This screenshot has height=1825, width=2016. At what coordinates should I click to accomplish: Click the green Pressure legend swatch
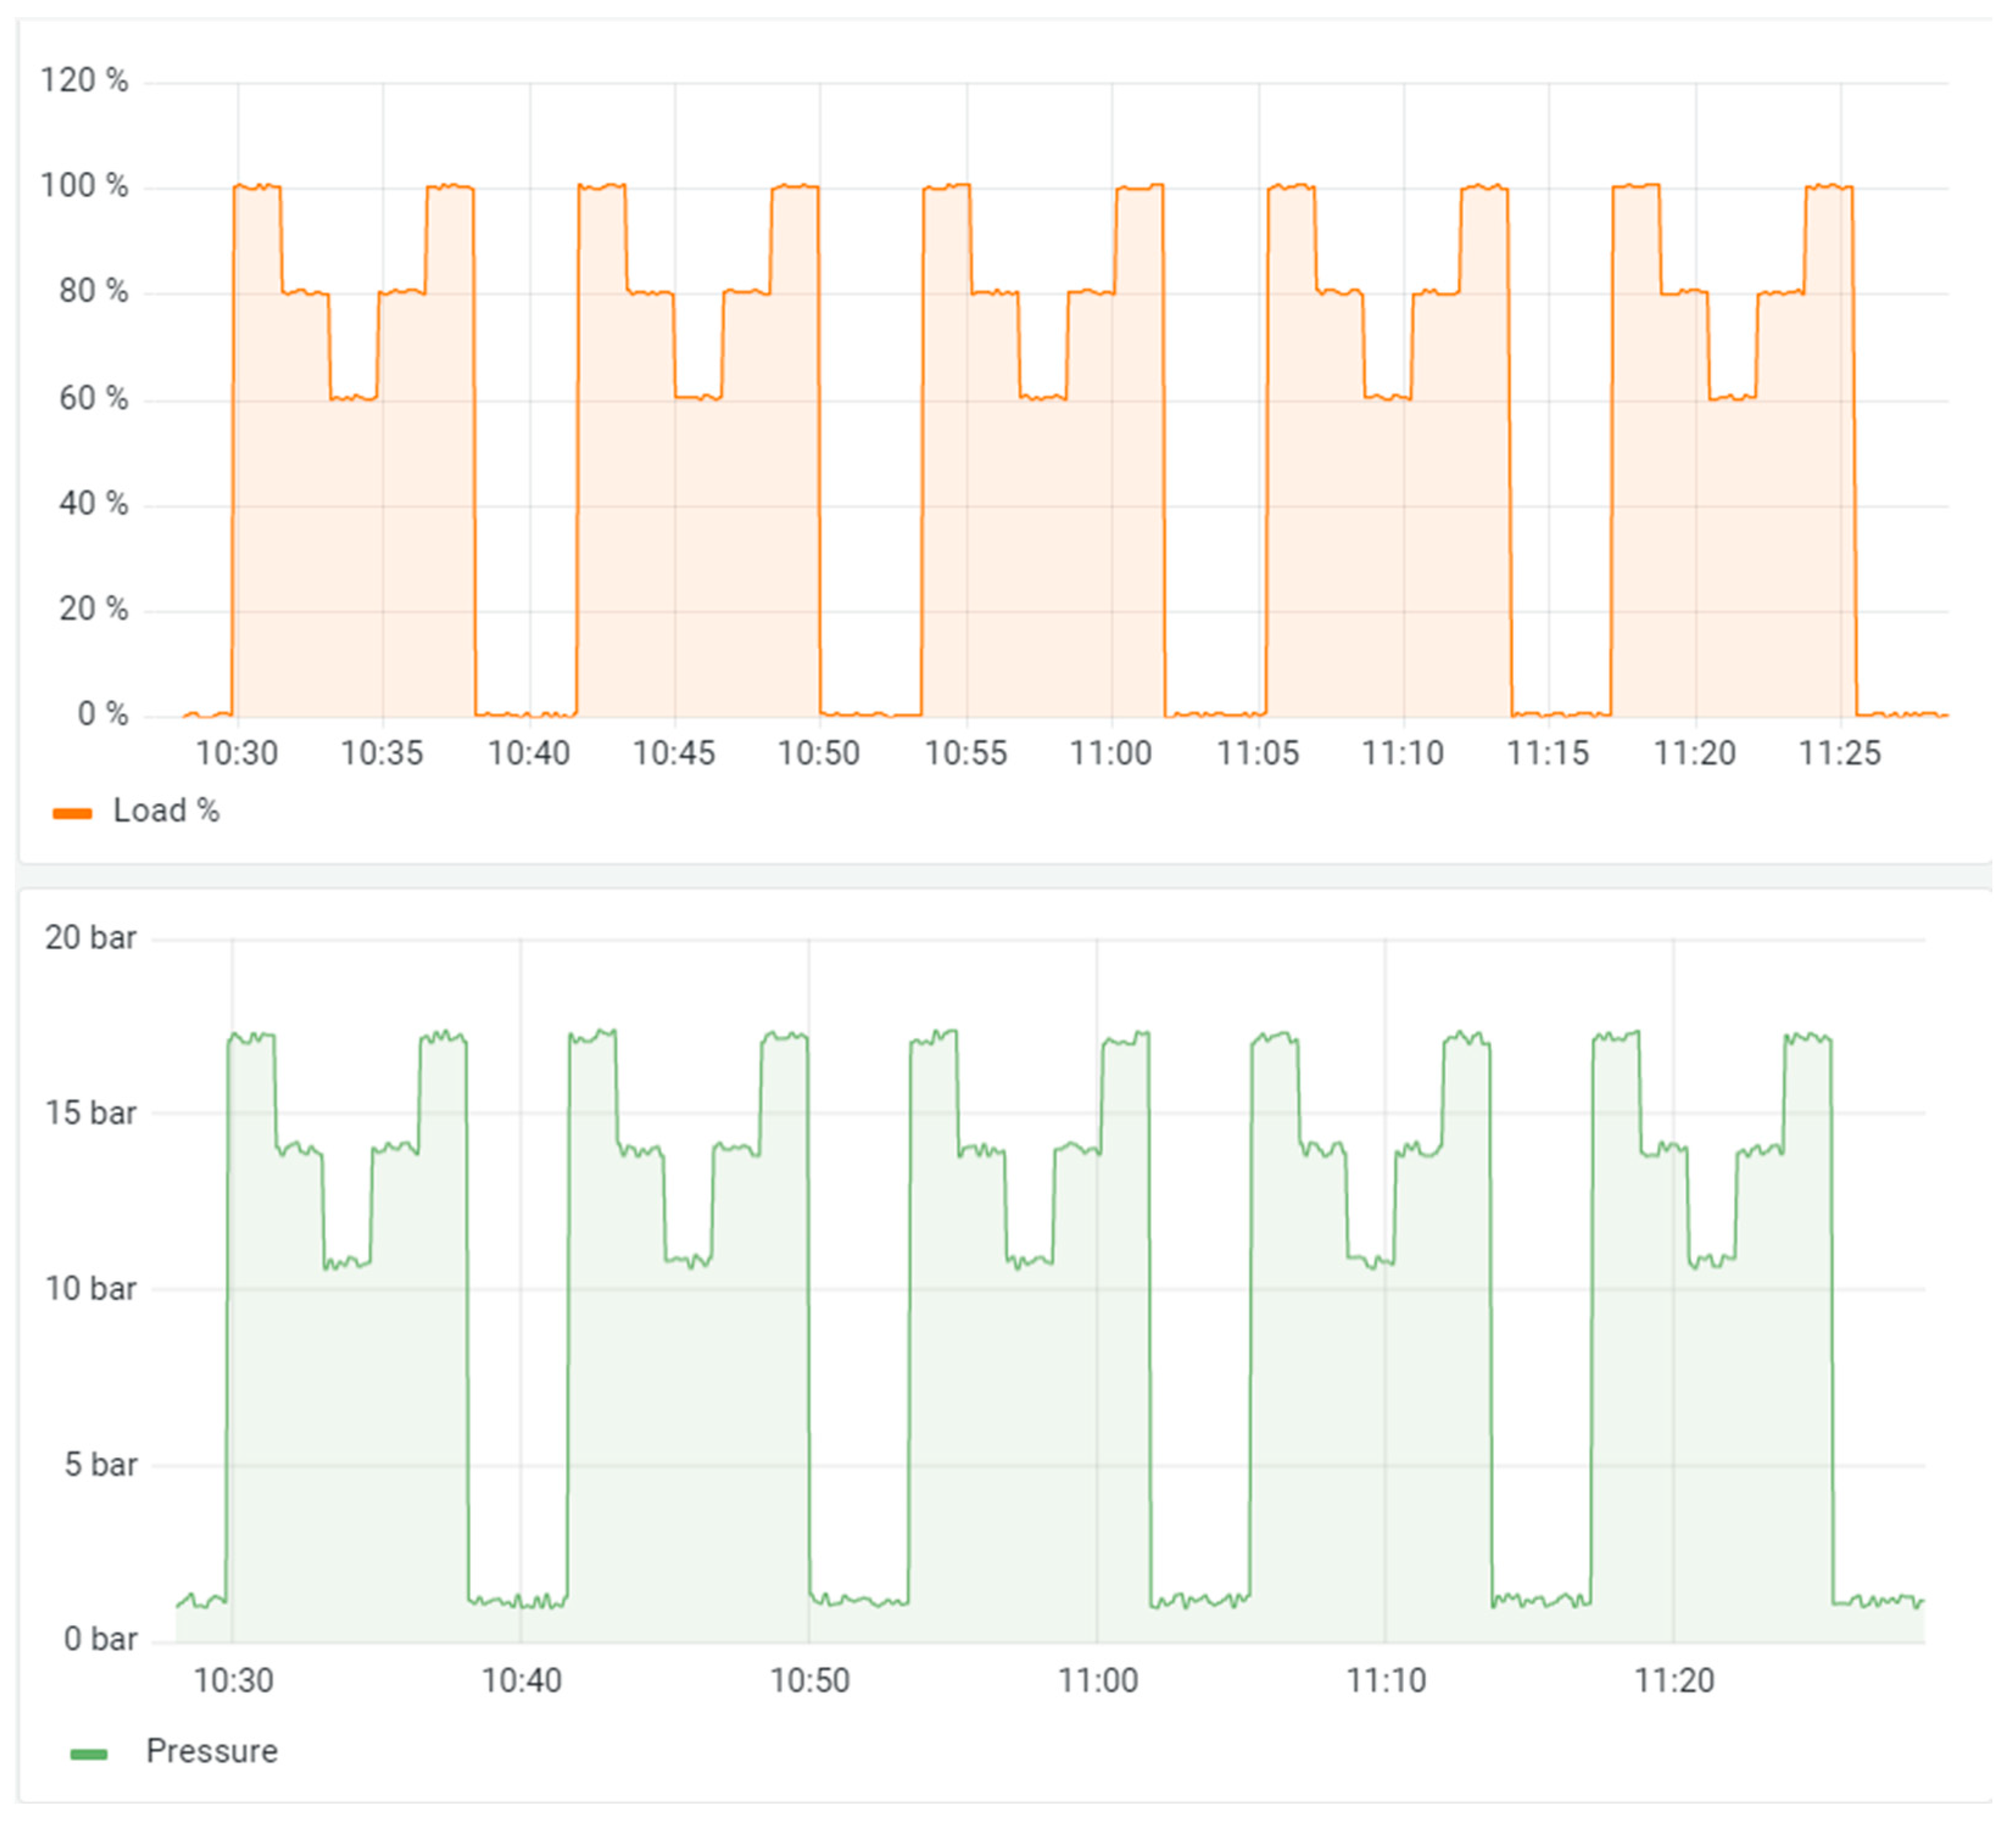click(x=88, y=1754)
